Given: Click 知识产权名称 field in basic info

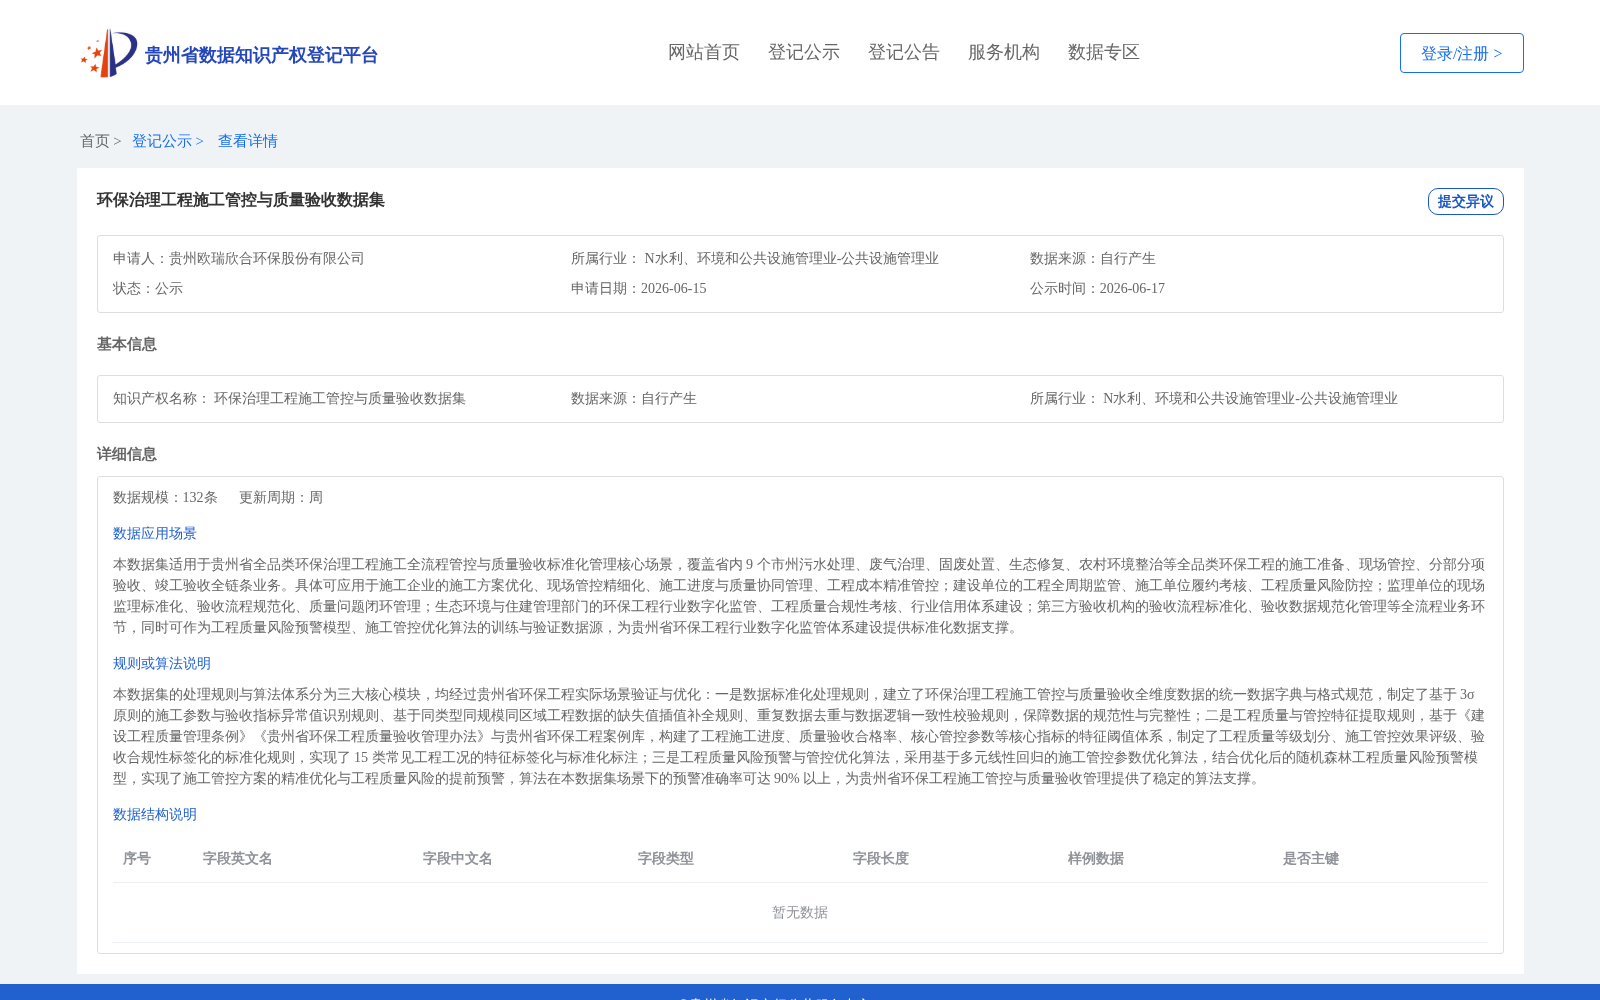Looking at the screenshot, I should tap(290, 398).
